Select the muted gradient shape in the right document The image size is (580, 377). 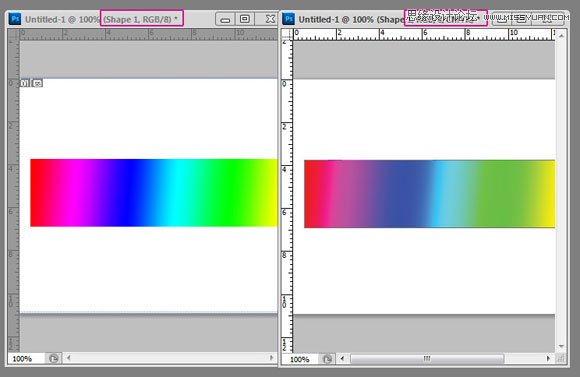coord(429,194)
